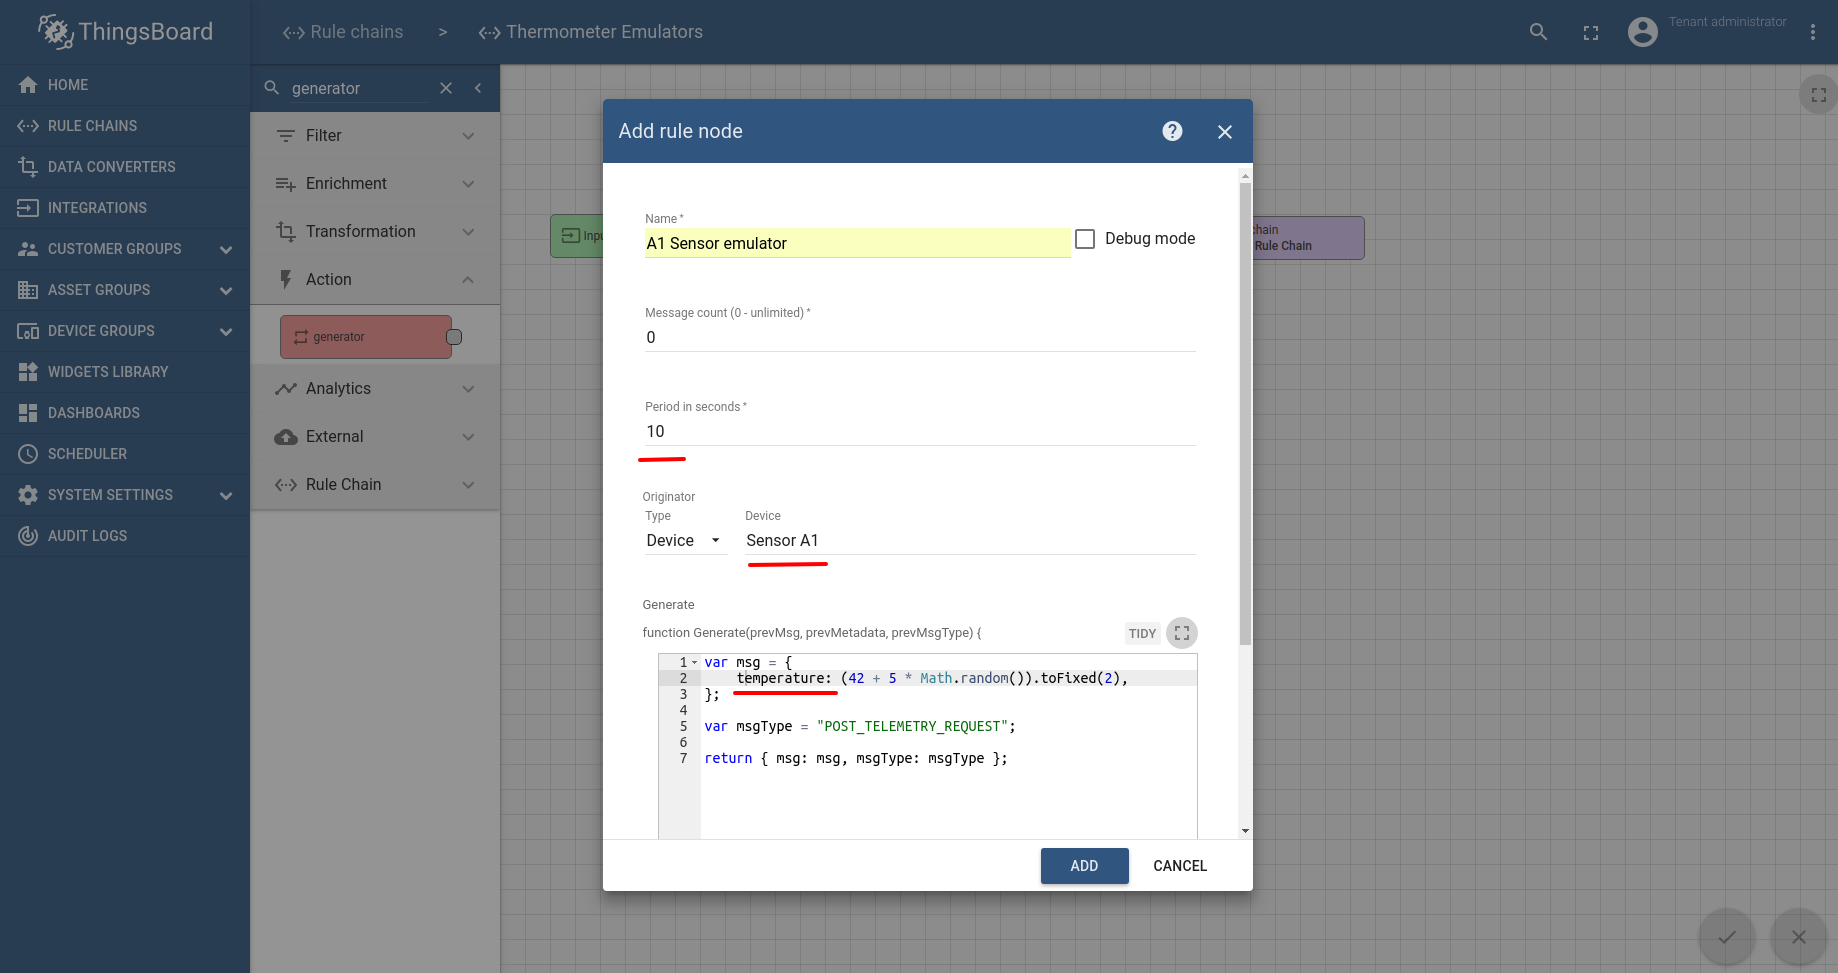The image size is (1838, 973).
Task: Open Widgets Library page
Action: pyautogui.click(x=125, y=372)
